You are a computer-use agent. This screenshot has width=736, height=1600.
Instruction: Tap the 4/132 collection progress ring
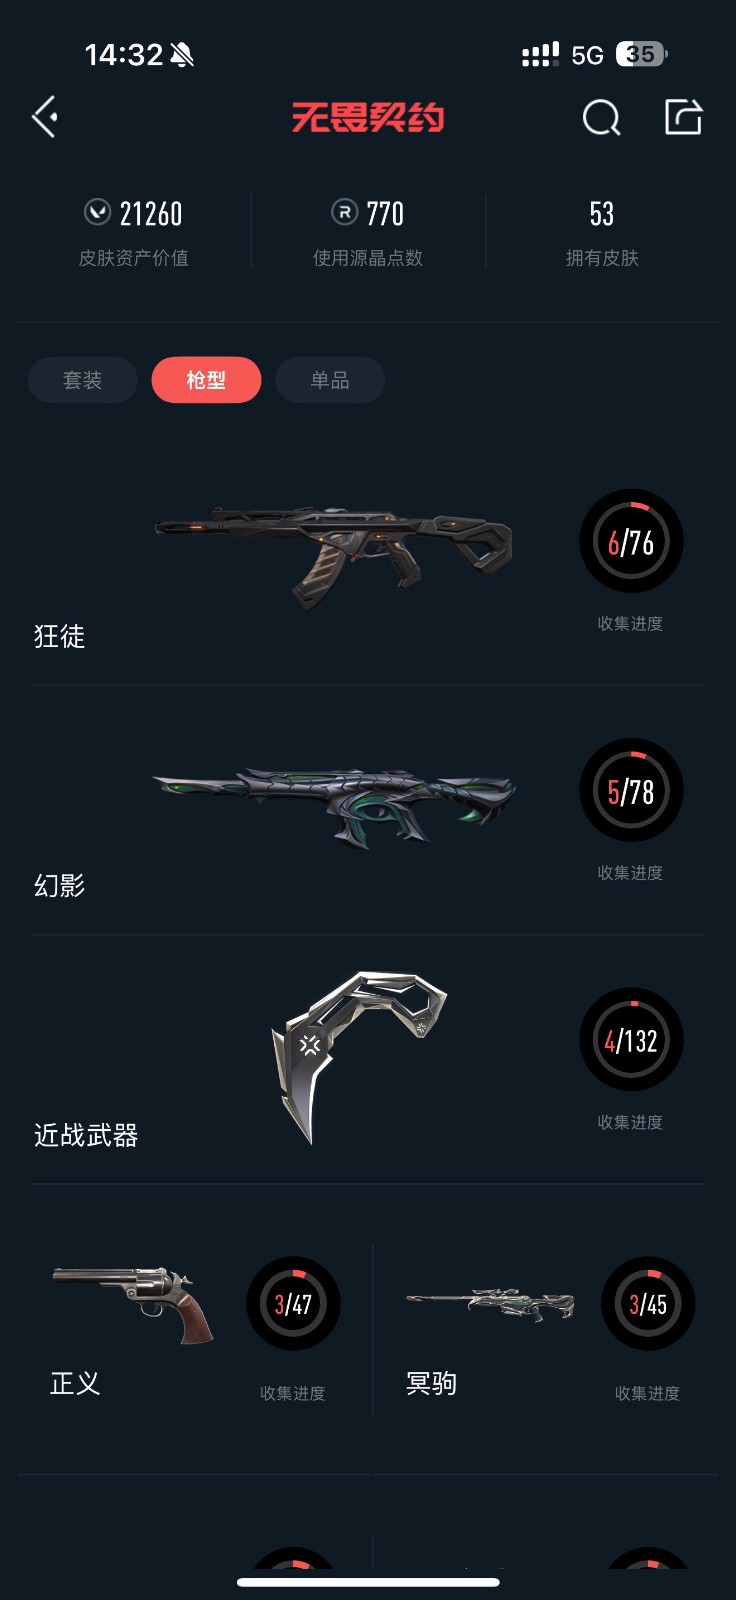[x=631, y=1040]
